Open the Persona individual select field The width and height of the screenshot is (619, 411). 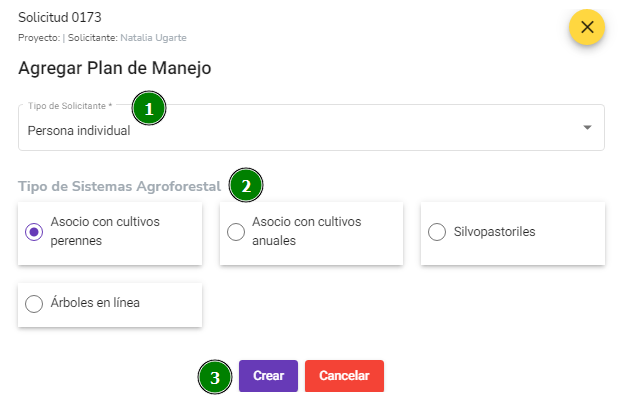[x=311, y=128]
